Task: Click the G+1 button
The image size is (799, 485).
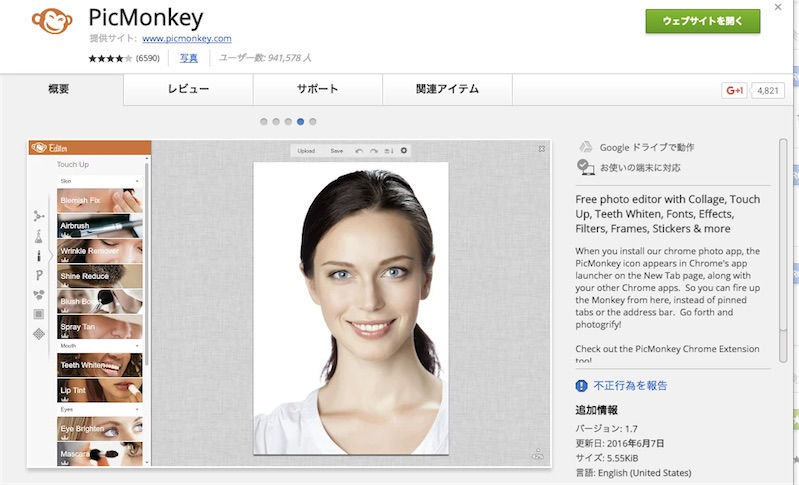Action: (x=734, y=90)
